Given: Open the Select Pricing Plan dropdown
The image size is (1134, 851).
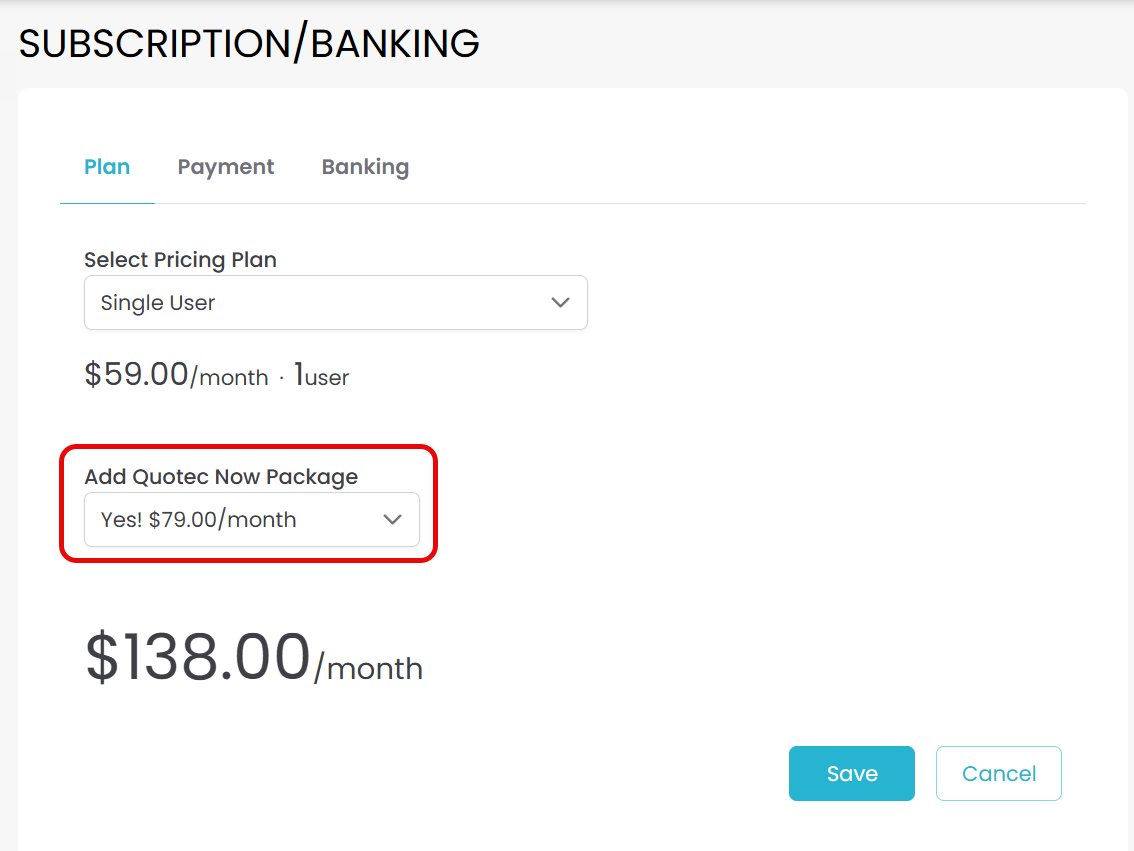Looking at the screenshot, I should coord(335,303).
